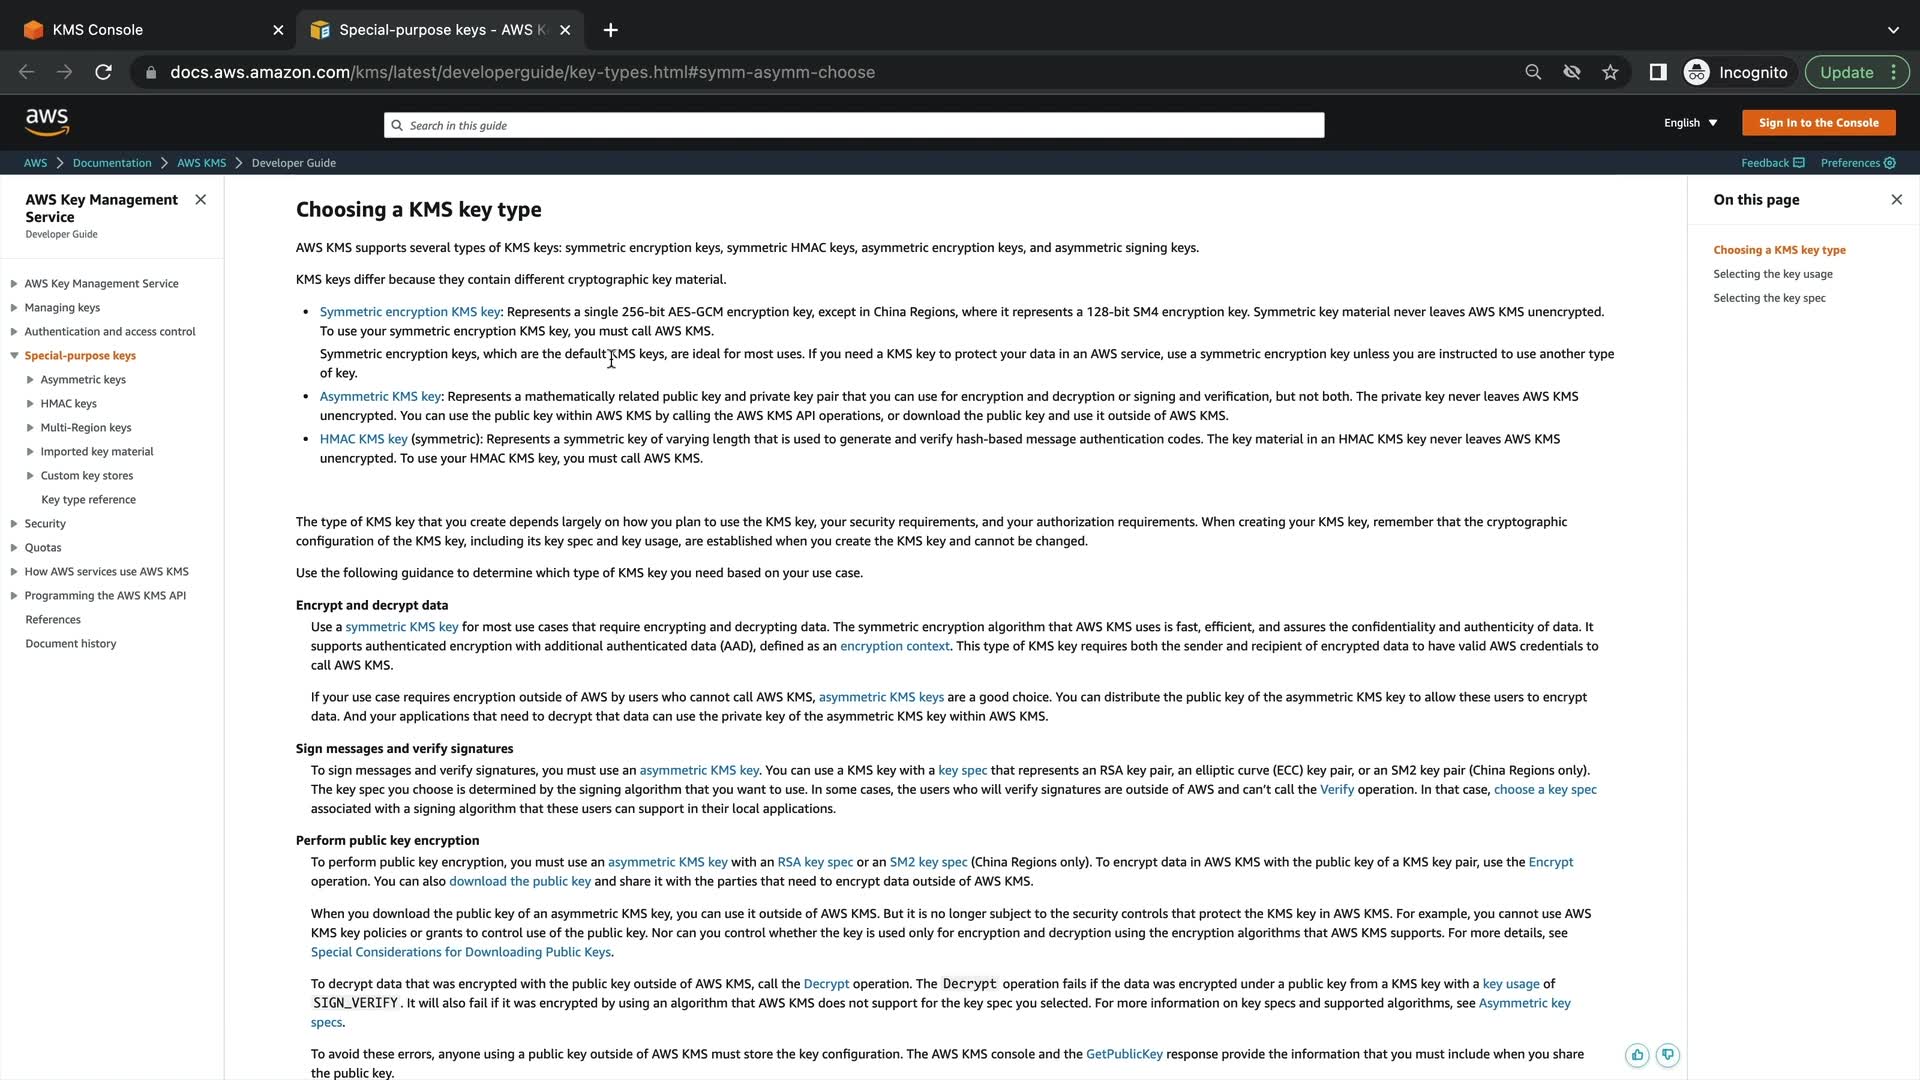This screenshot has width=1920, height=1080.
Task: Click Sign In to the Console button
Action: [1818, 123]
